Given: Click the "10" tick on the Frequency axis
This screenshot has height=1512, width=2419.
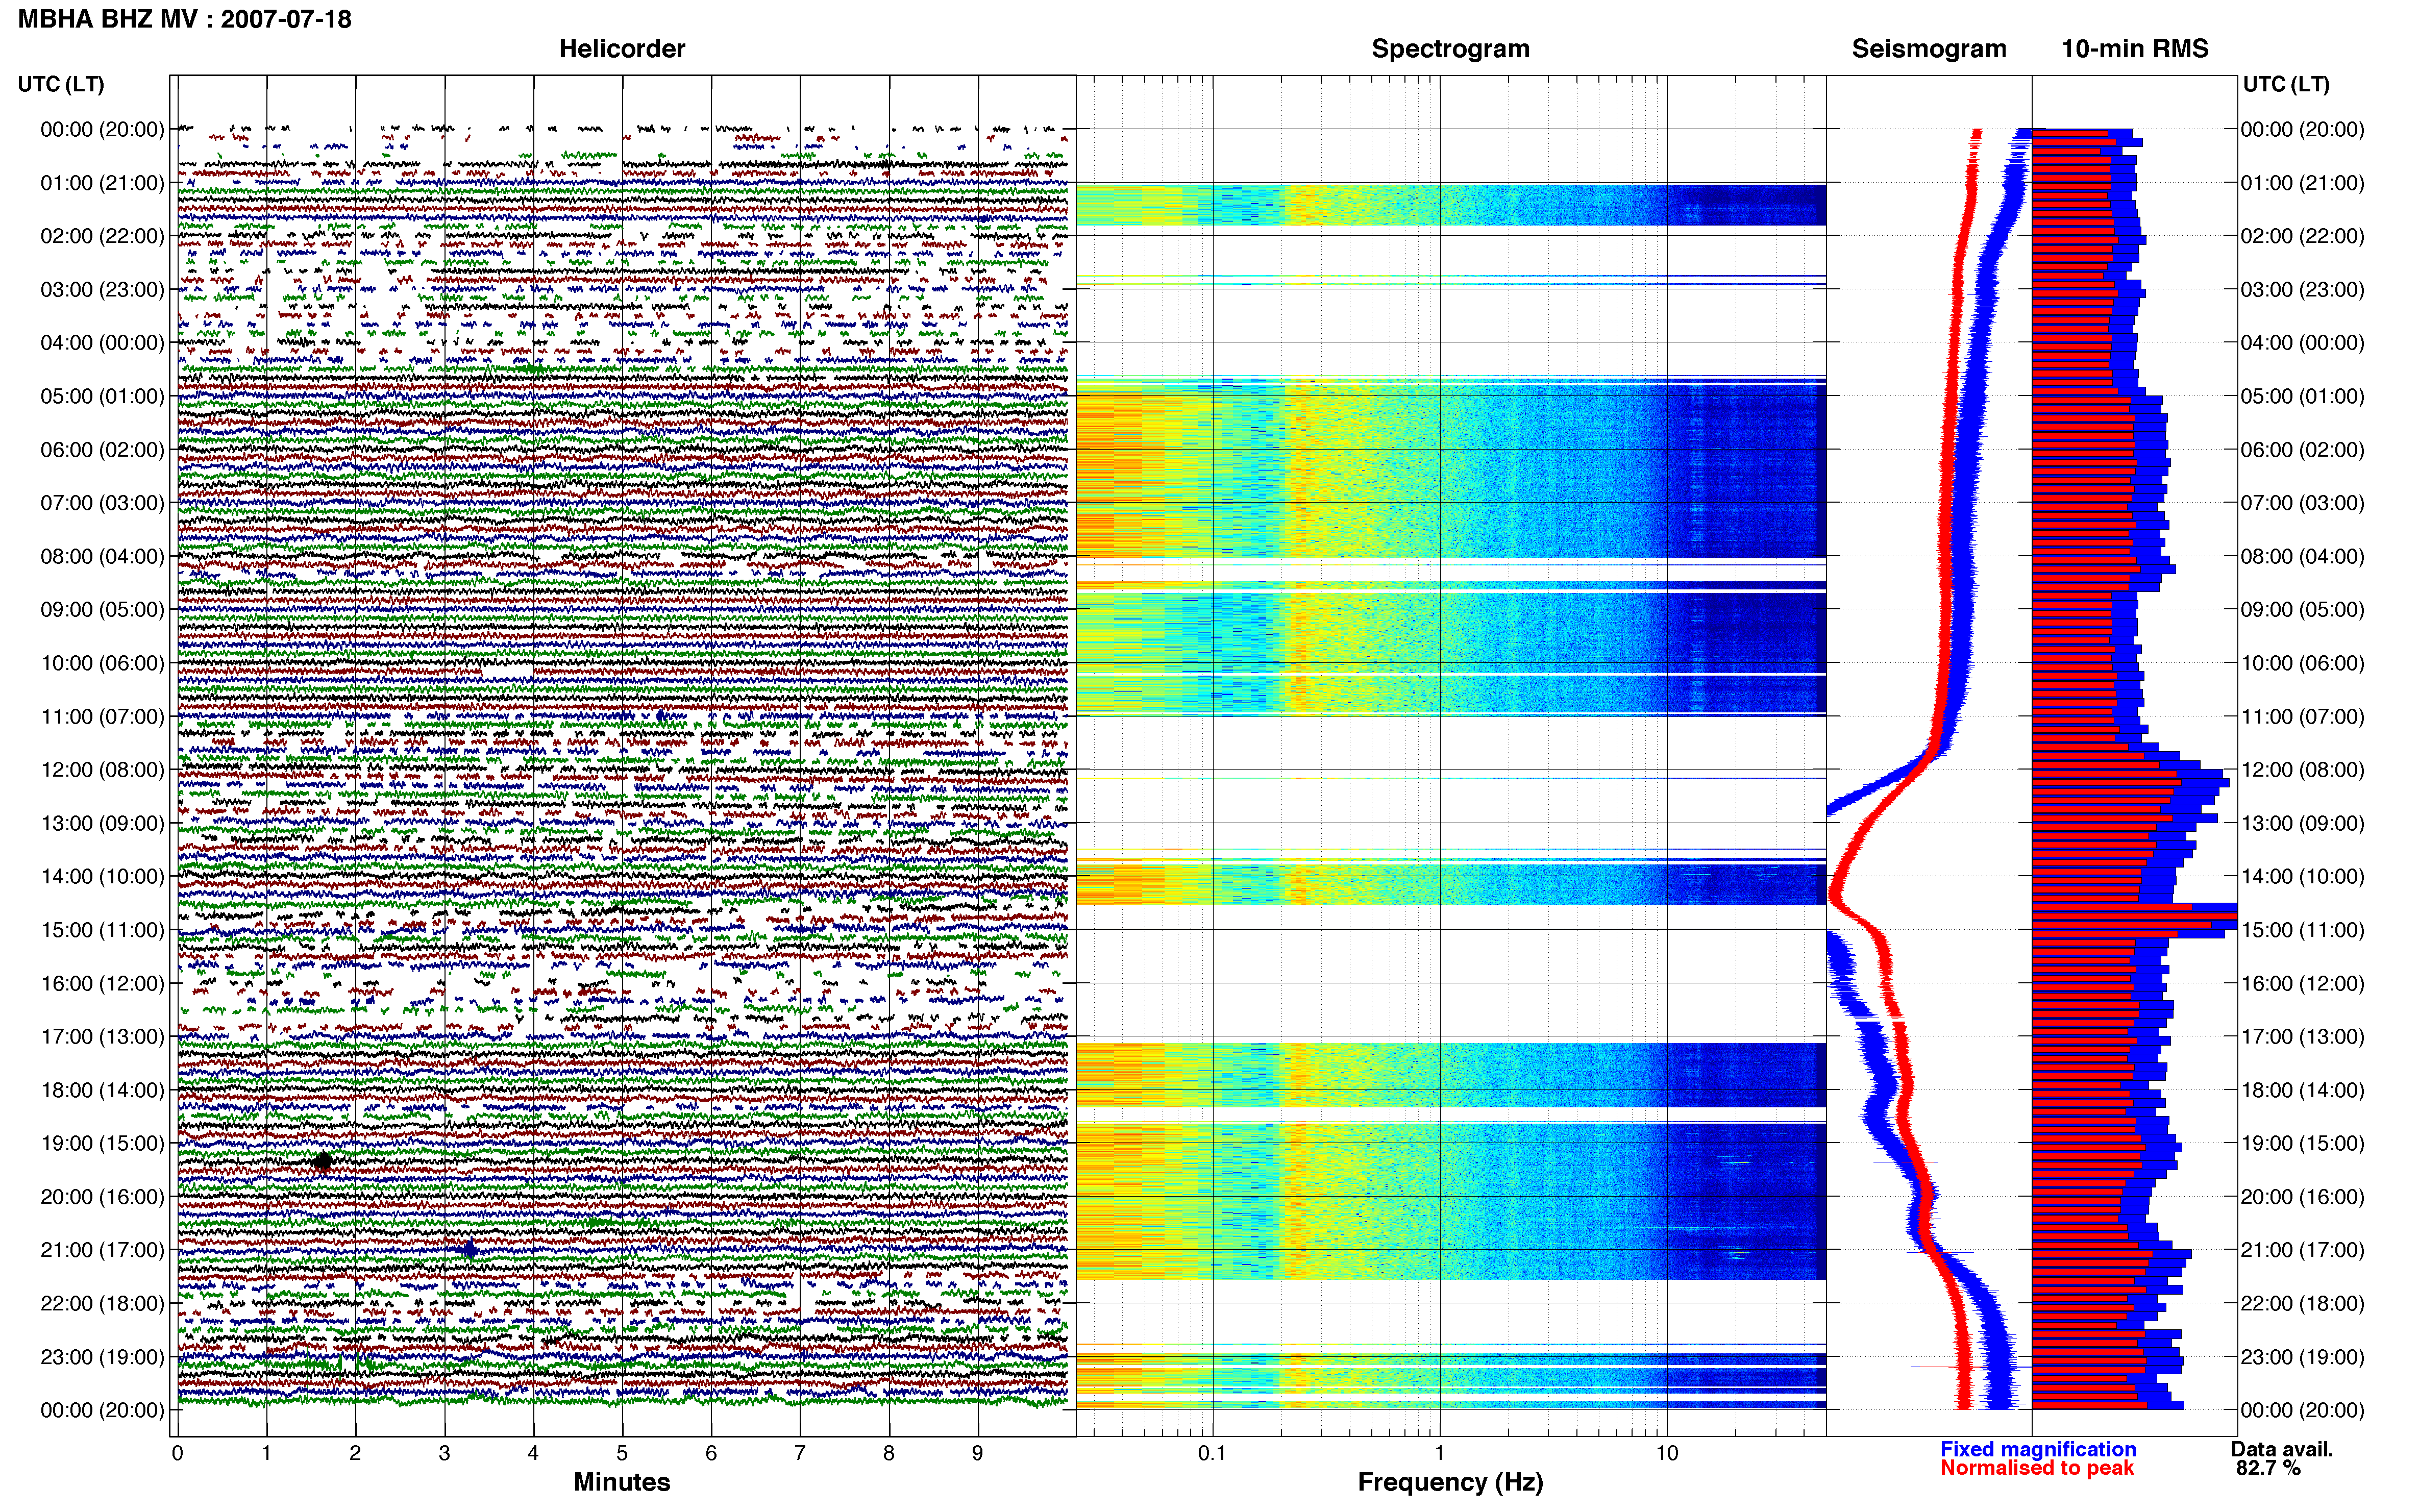Looking at the screenshot, I should tap(1667, 1453).
